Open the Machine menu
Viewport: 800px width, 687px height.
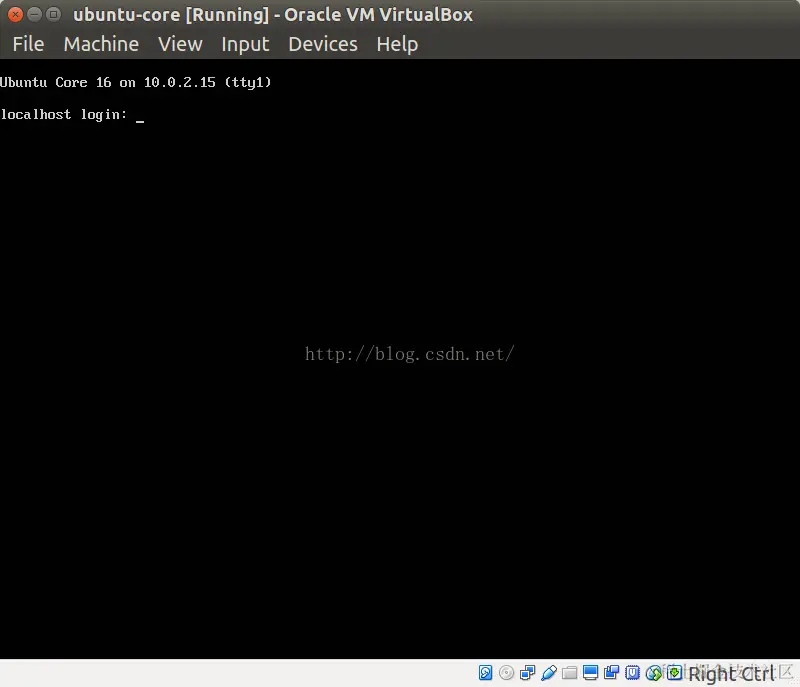point(101,44)
